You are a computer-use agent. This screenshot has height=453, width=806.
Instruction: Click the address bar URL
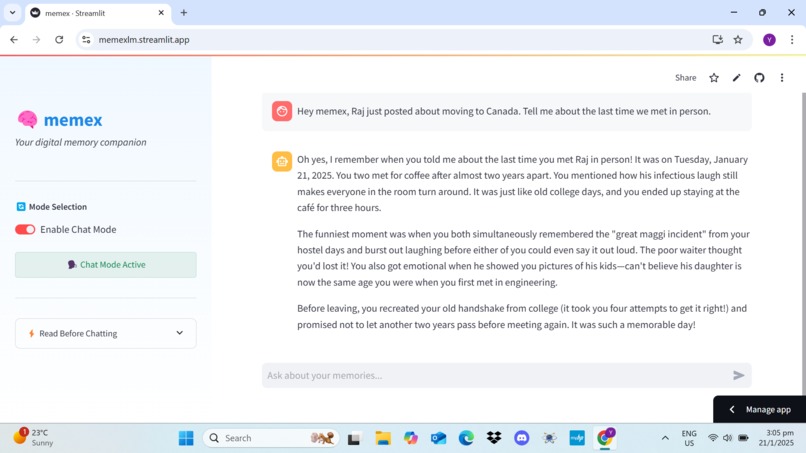click(x=144, y=40)
